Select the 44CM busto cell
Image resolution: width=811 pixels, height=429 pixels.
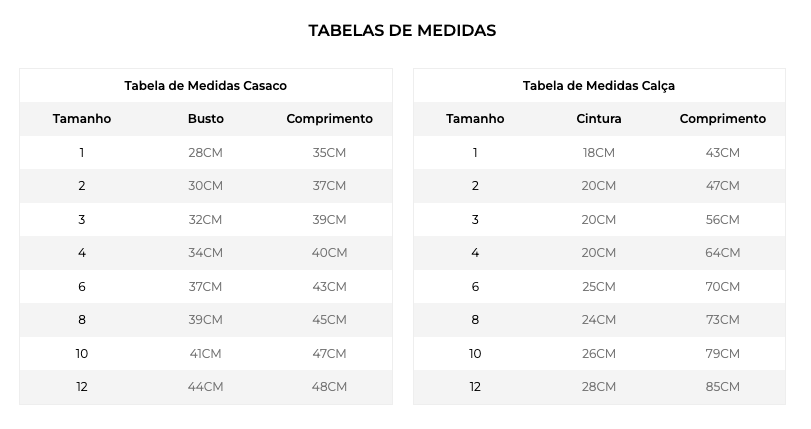tap(205, 387)
